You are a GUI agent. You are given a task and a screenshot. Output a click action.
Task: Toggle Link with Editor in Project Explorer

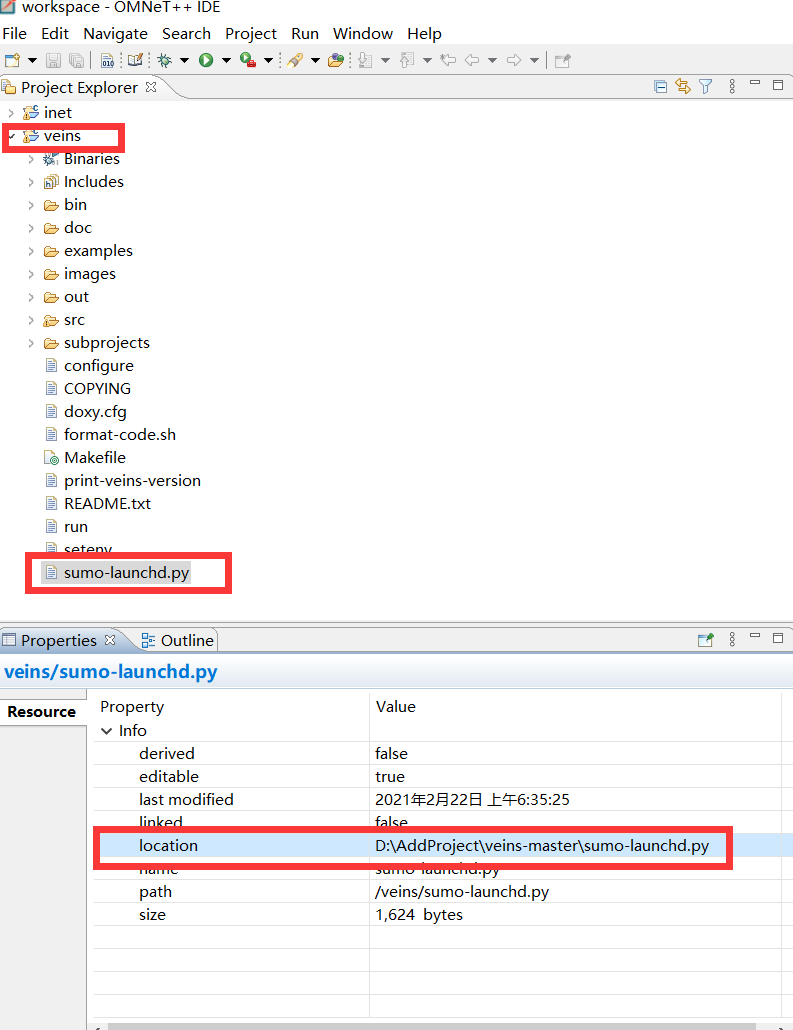point(683,86)
